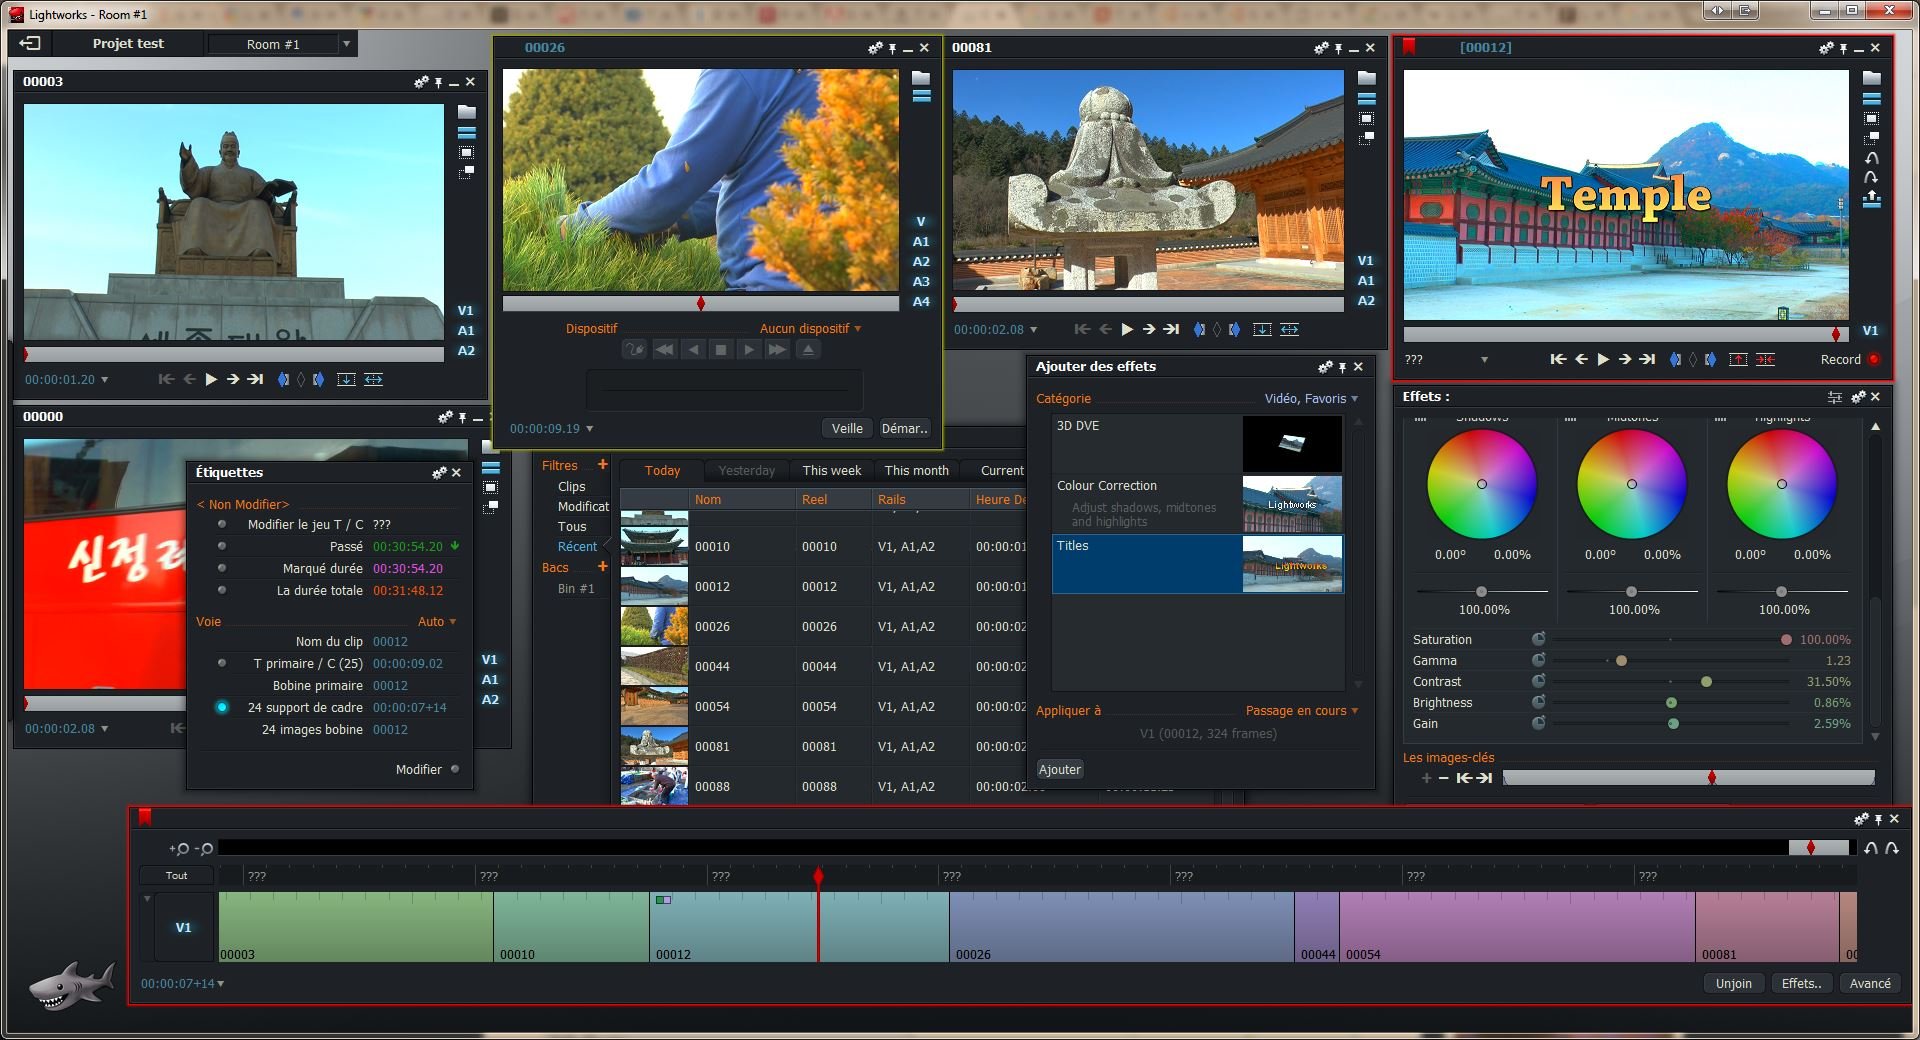Click the Ajouter button
Screen dimensions: 1920x1040
1059,769
